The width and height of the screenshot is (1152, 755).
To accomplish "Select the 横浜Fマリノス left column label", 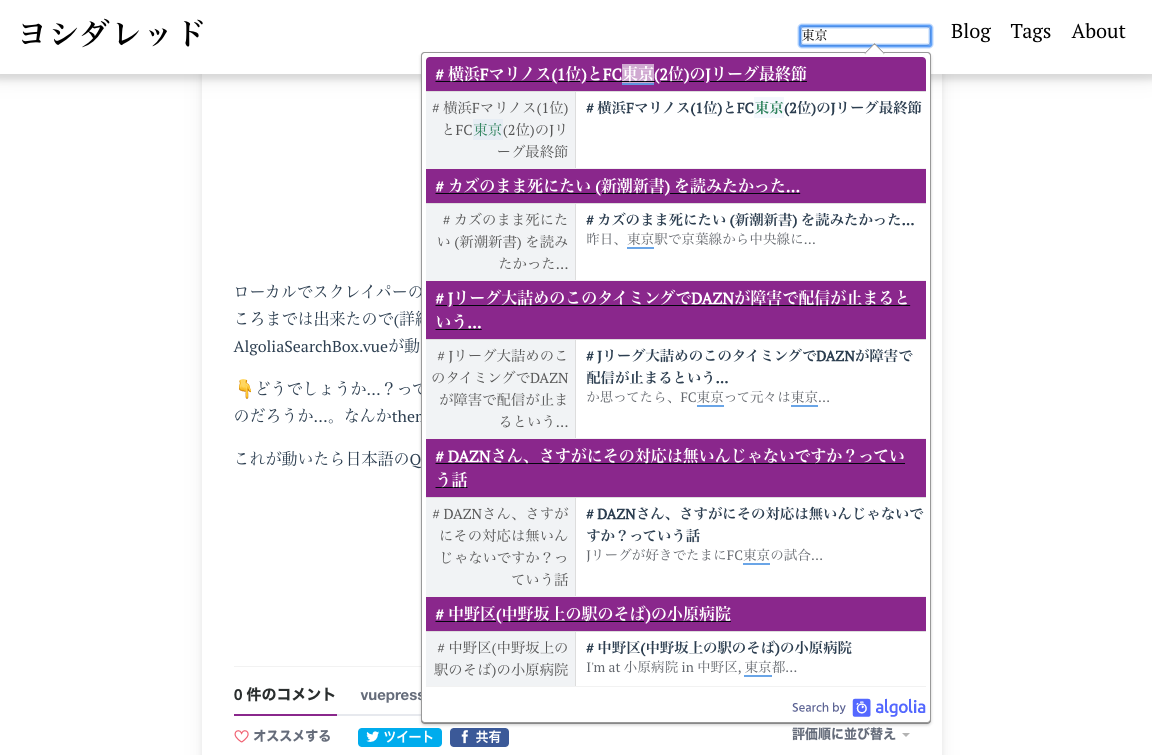I will point(501,130).
